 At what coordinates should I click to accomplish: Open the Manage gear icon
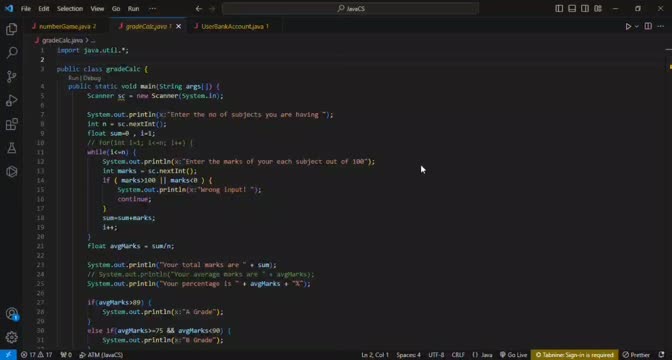click(x=12, y=337)
